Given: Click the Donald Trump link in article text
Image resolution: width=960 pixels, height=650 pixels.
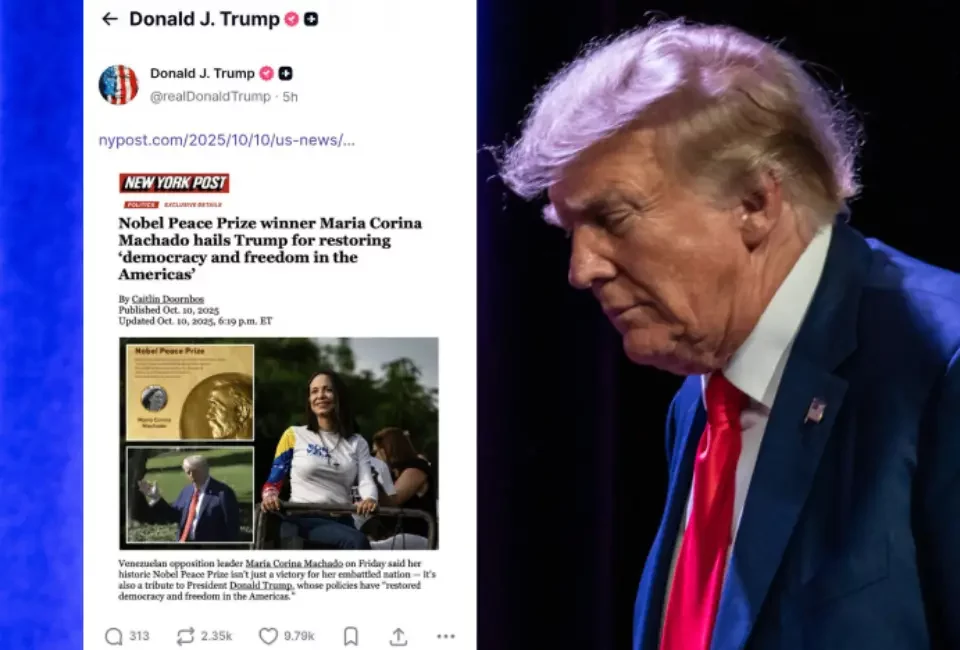Looking at the screenshot, I should click(x=261, y=585).
